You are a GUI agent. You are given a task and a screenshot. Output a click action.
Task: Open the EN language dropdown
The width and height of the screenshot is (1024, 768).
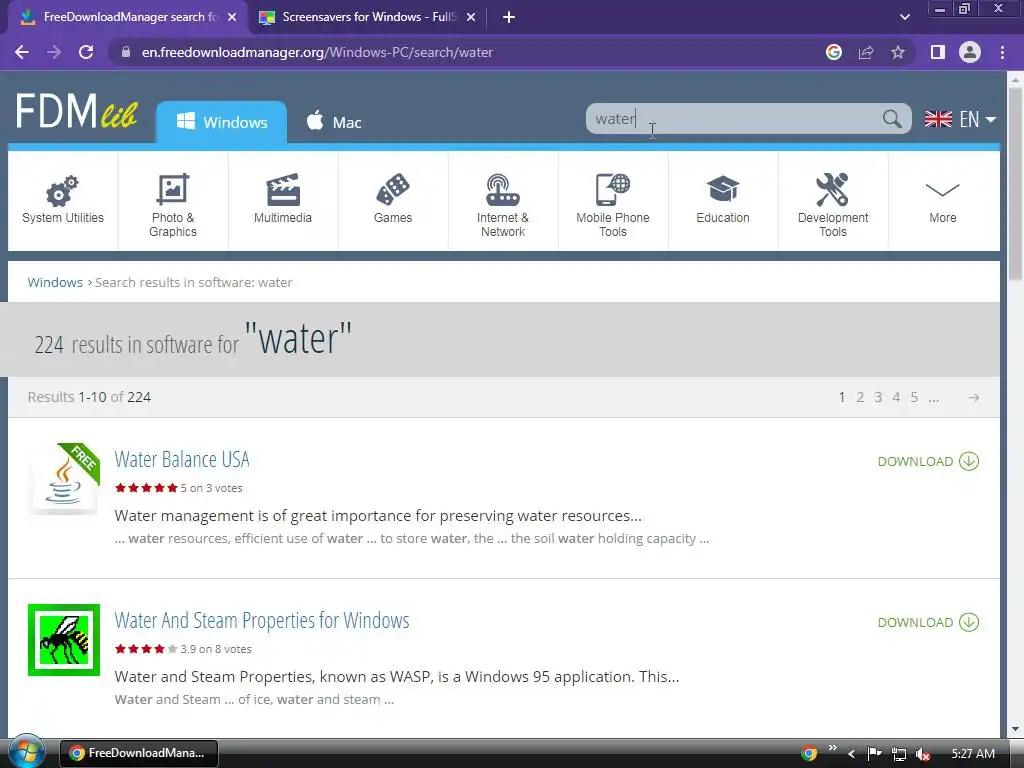point(960,120)
